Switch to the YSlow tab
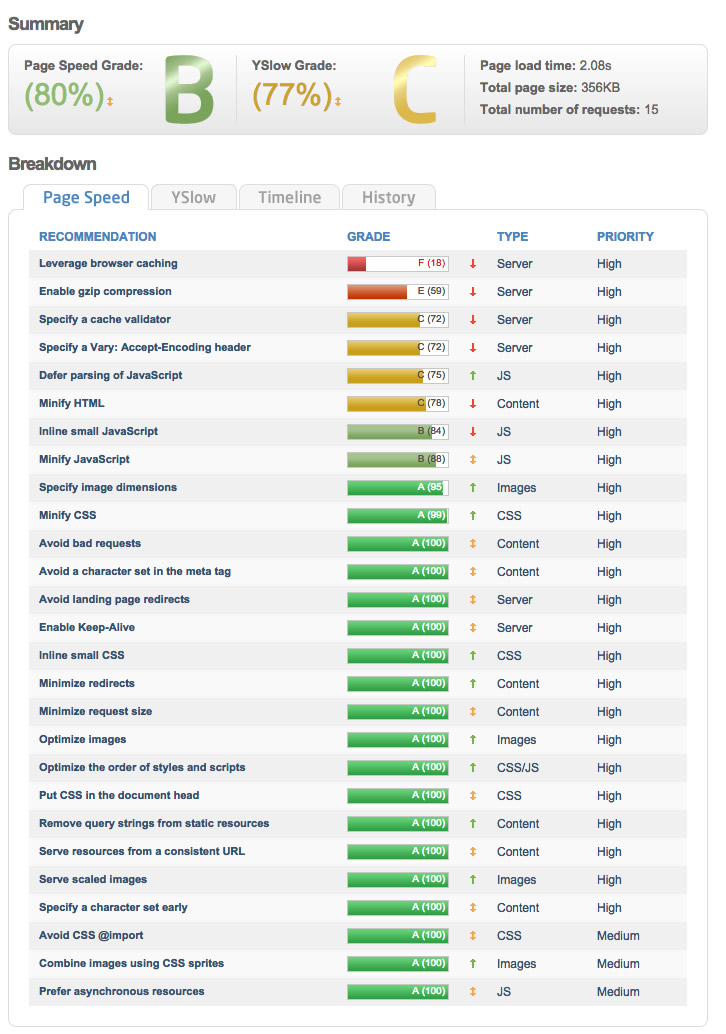The width and height of the screenshot is (726, 1034). pyautogui.click(x=193, y=197)
